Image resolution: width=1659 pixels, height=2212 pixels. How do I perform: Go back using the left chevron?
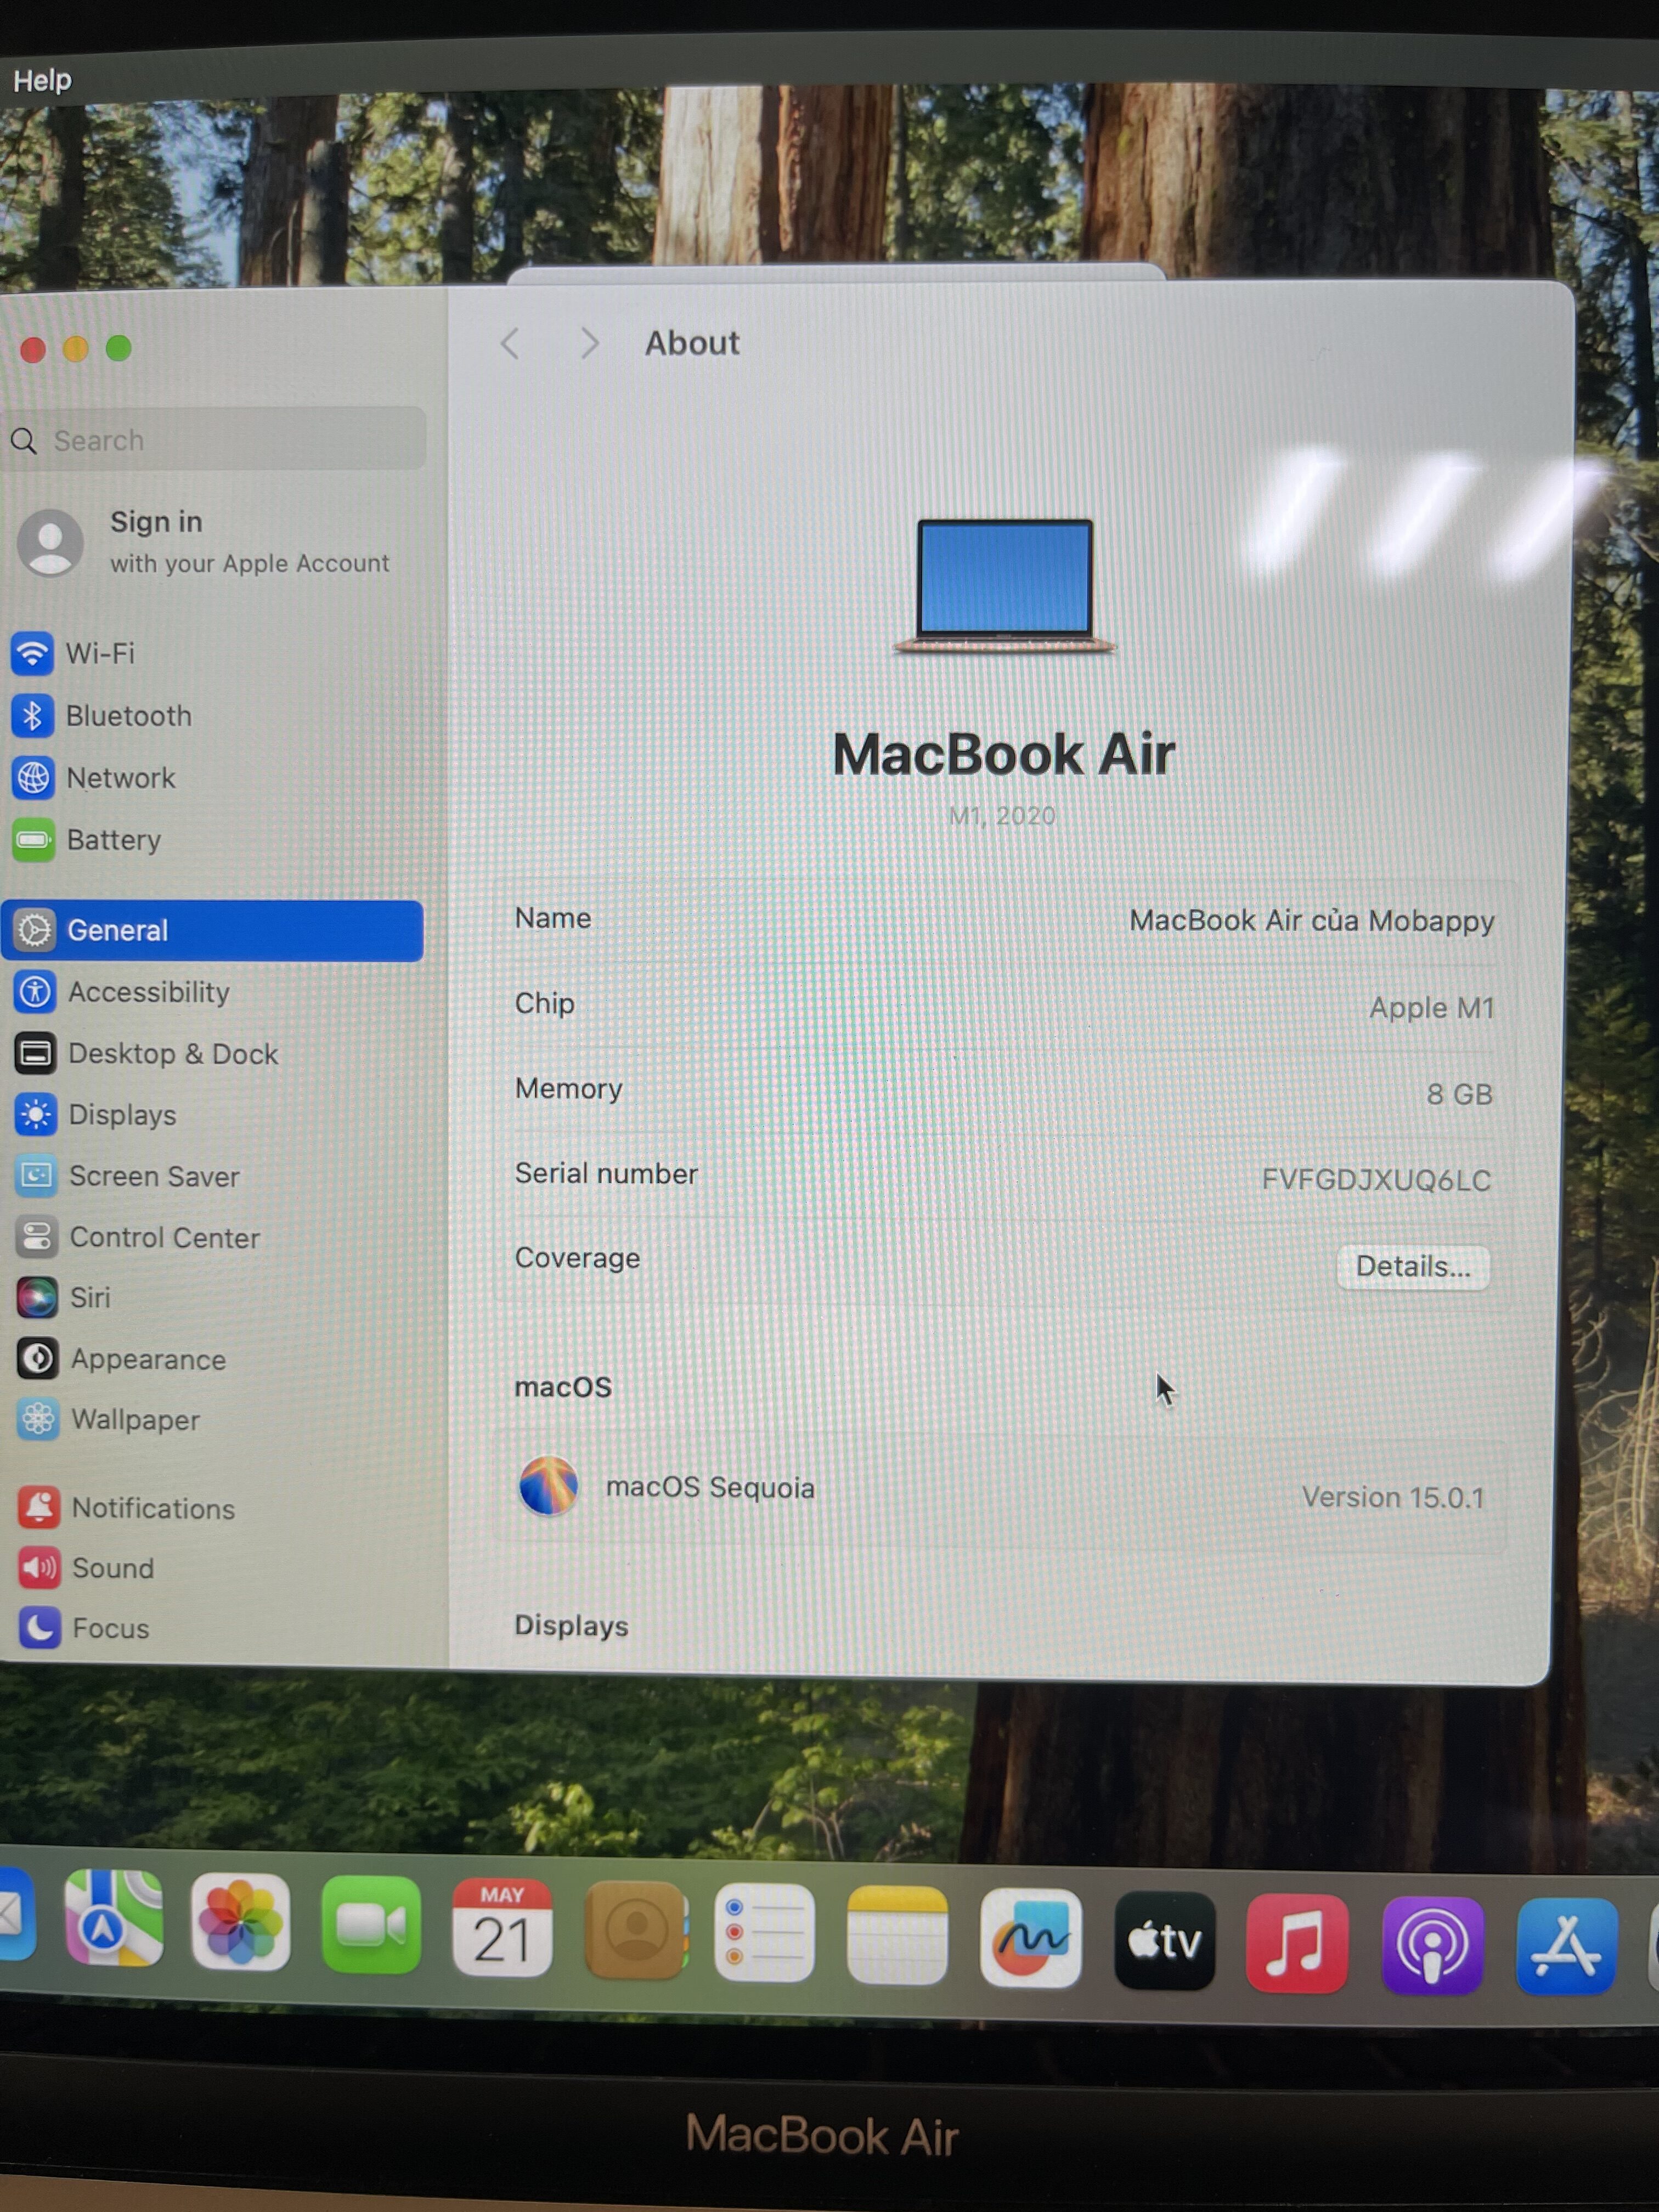[x=510, y=344]
